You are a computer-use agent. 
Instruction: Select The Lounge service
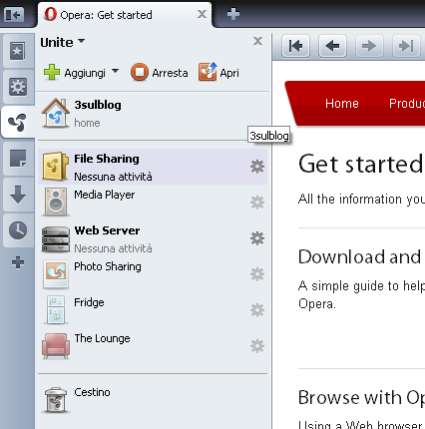pyautogui.click(x=153, y=346)
